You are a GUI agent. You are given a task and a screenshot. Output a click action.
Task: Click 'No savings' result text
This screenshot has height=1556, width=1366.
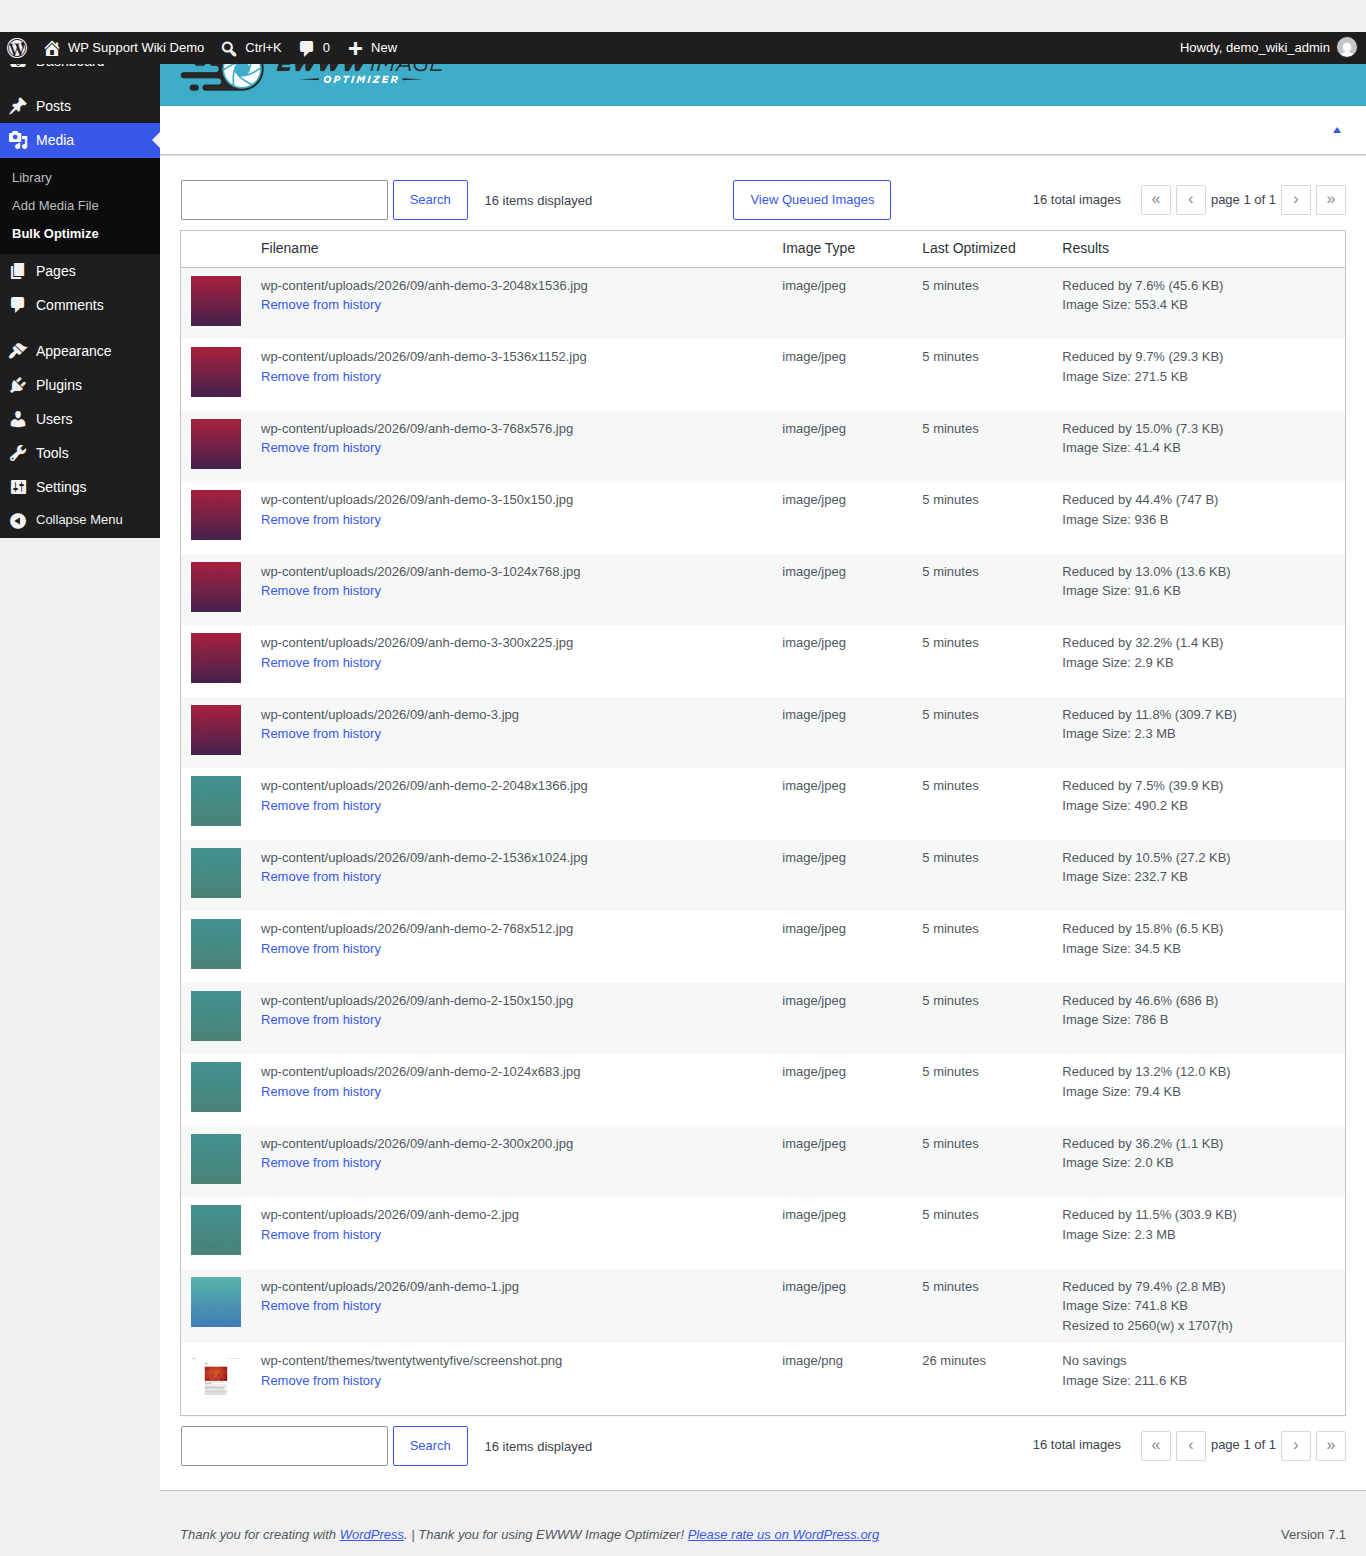[1094, 1361]
